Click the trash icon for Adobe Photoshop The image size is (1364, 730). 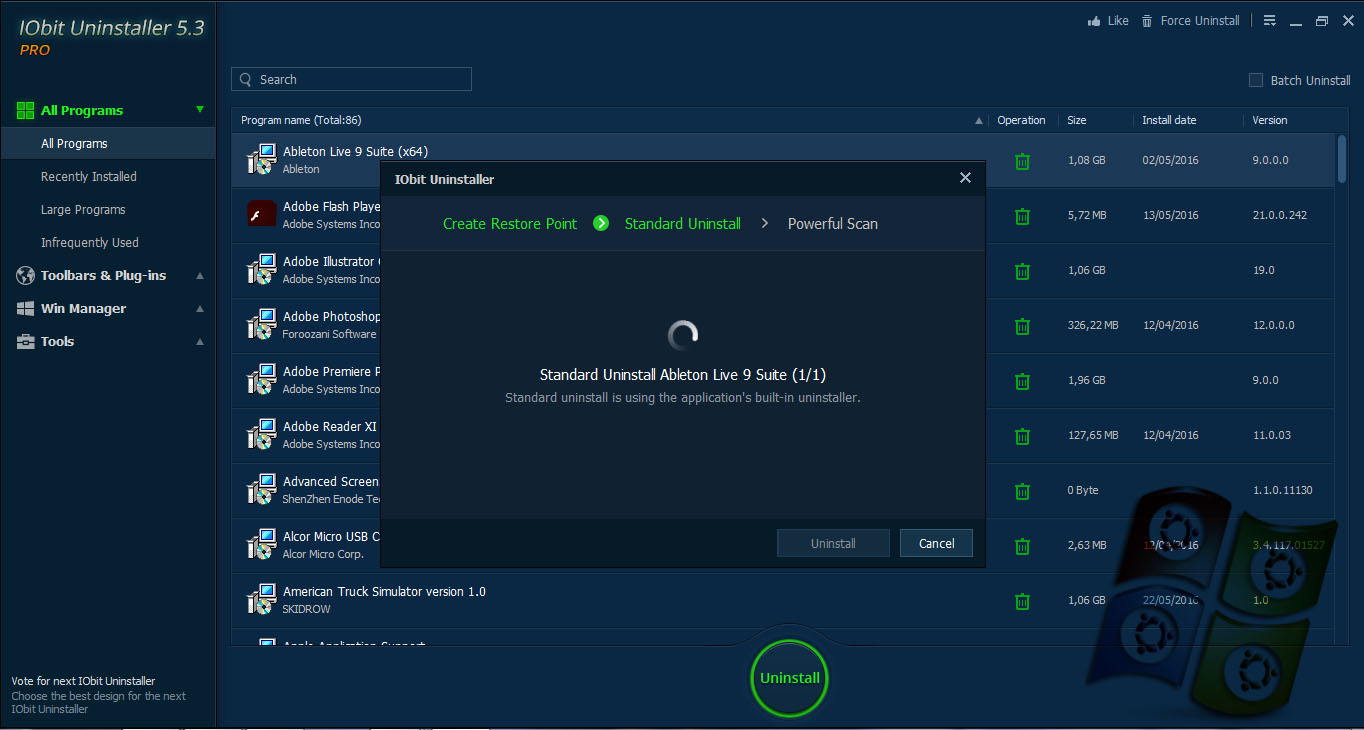pos(1022,326)
